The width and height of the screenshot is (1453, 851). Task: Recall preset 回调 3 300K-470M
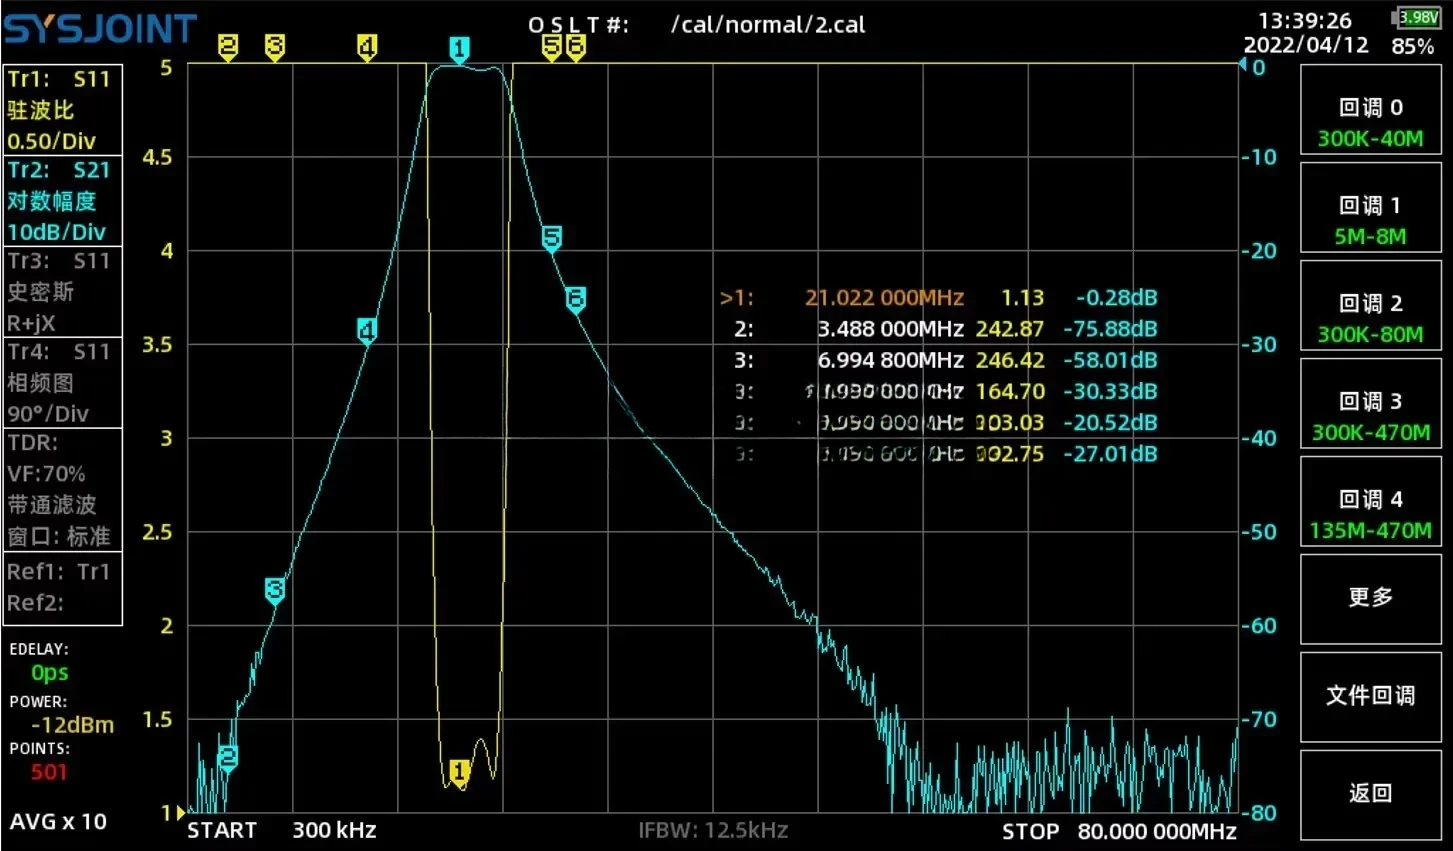[x=1370, y=404]
